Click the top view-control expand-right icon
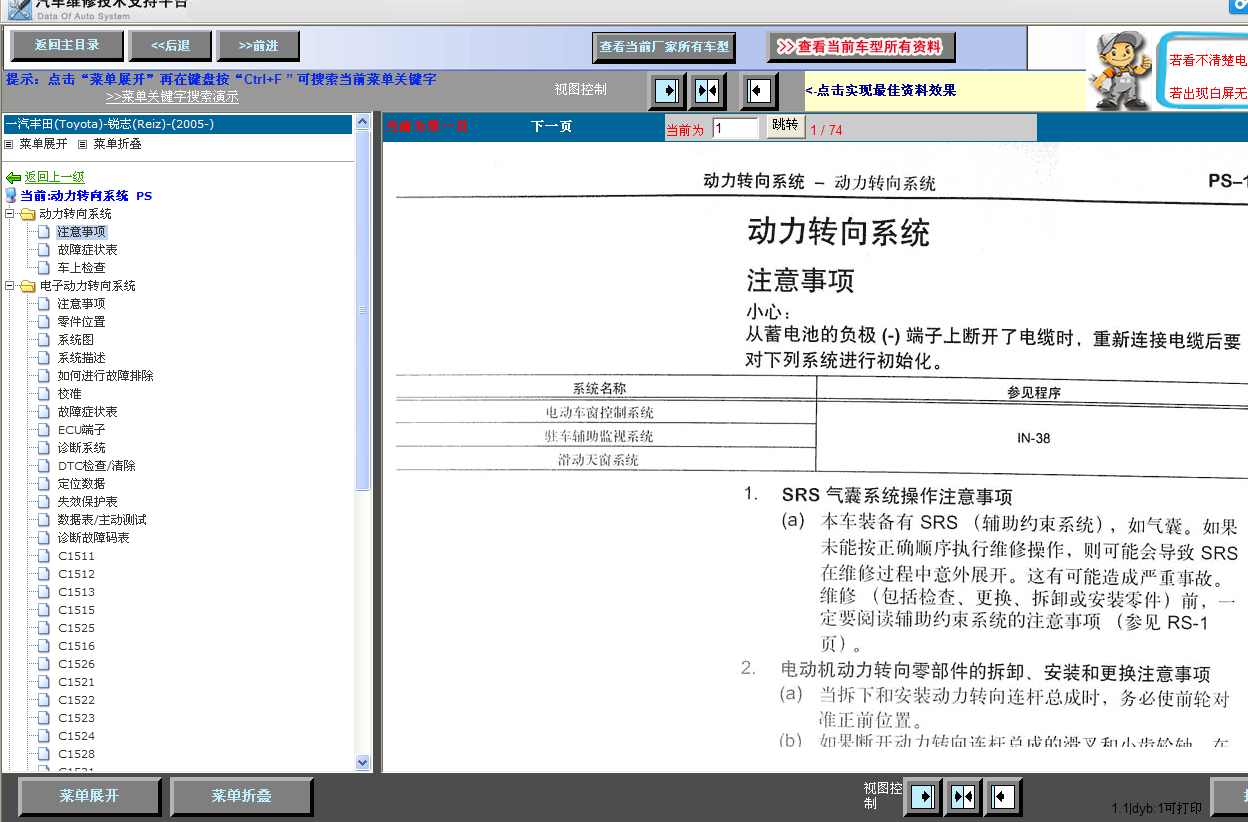The height and width of the screenshot is (822, 1248). tap(667, 91)
